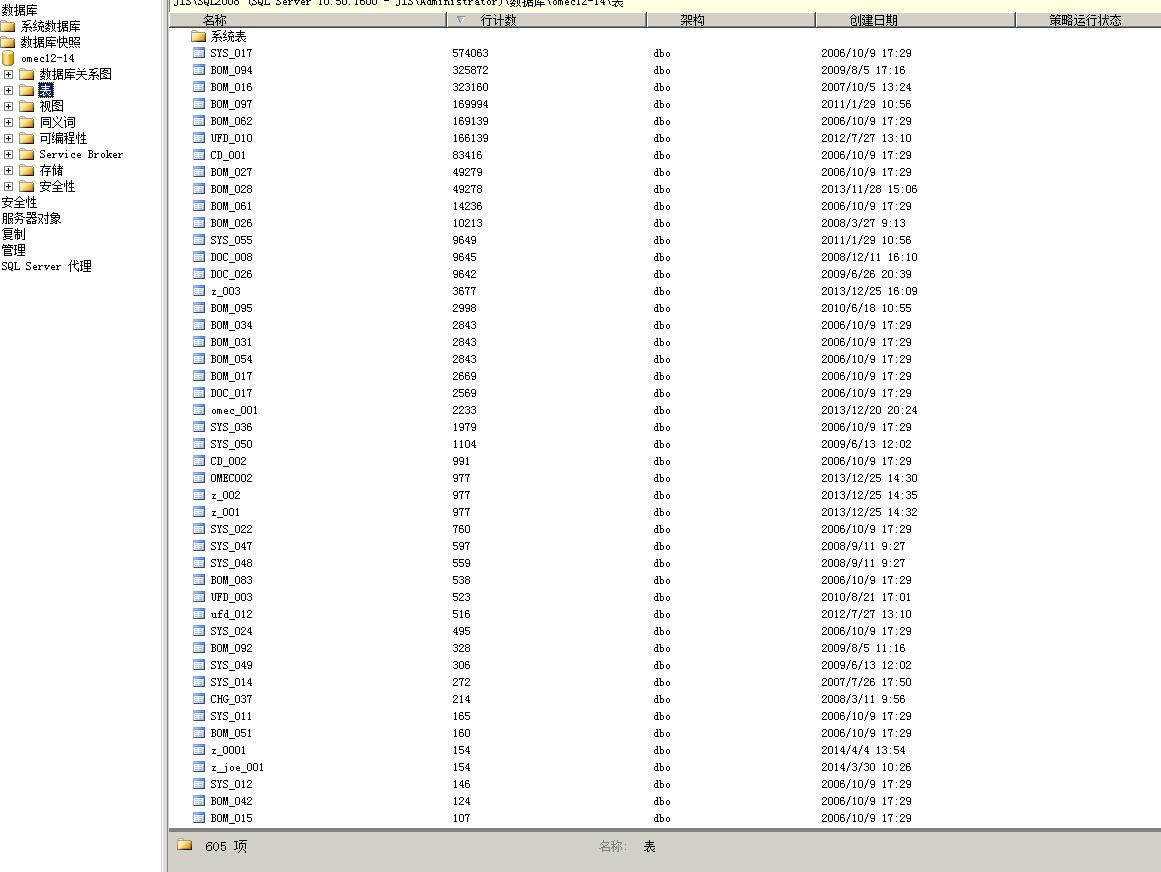Image resolution: width=1161 pixels, height=872 pixels.
Task: Click the table icon beside omec_001
Action: (198, 409)
